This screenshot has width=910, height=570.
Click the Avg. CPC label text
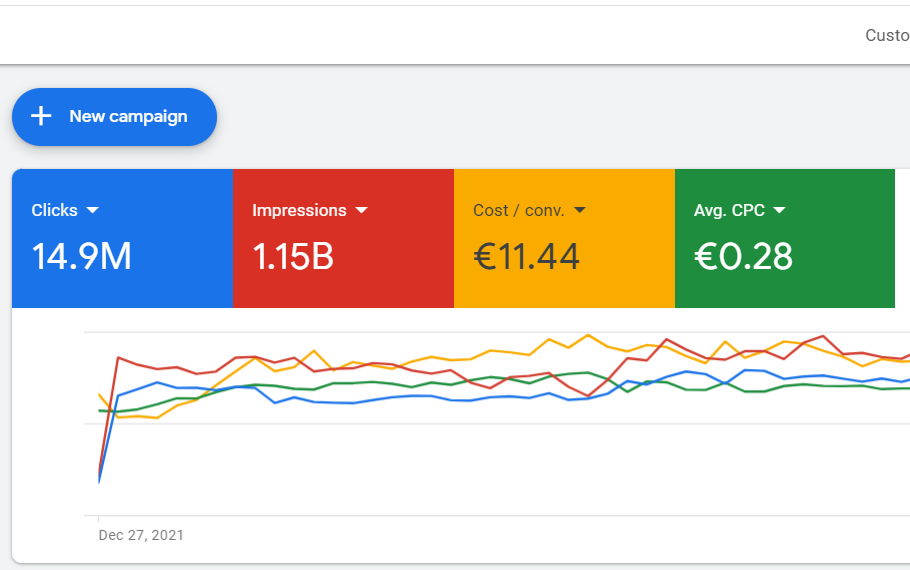(729, 210)
